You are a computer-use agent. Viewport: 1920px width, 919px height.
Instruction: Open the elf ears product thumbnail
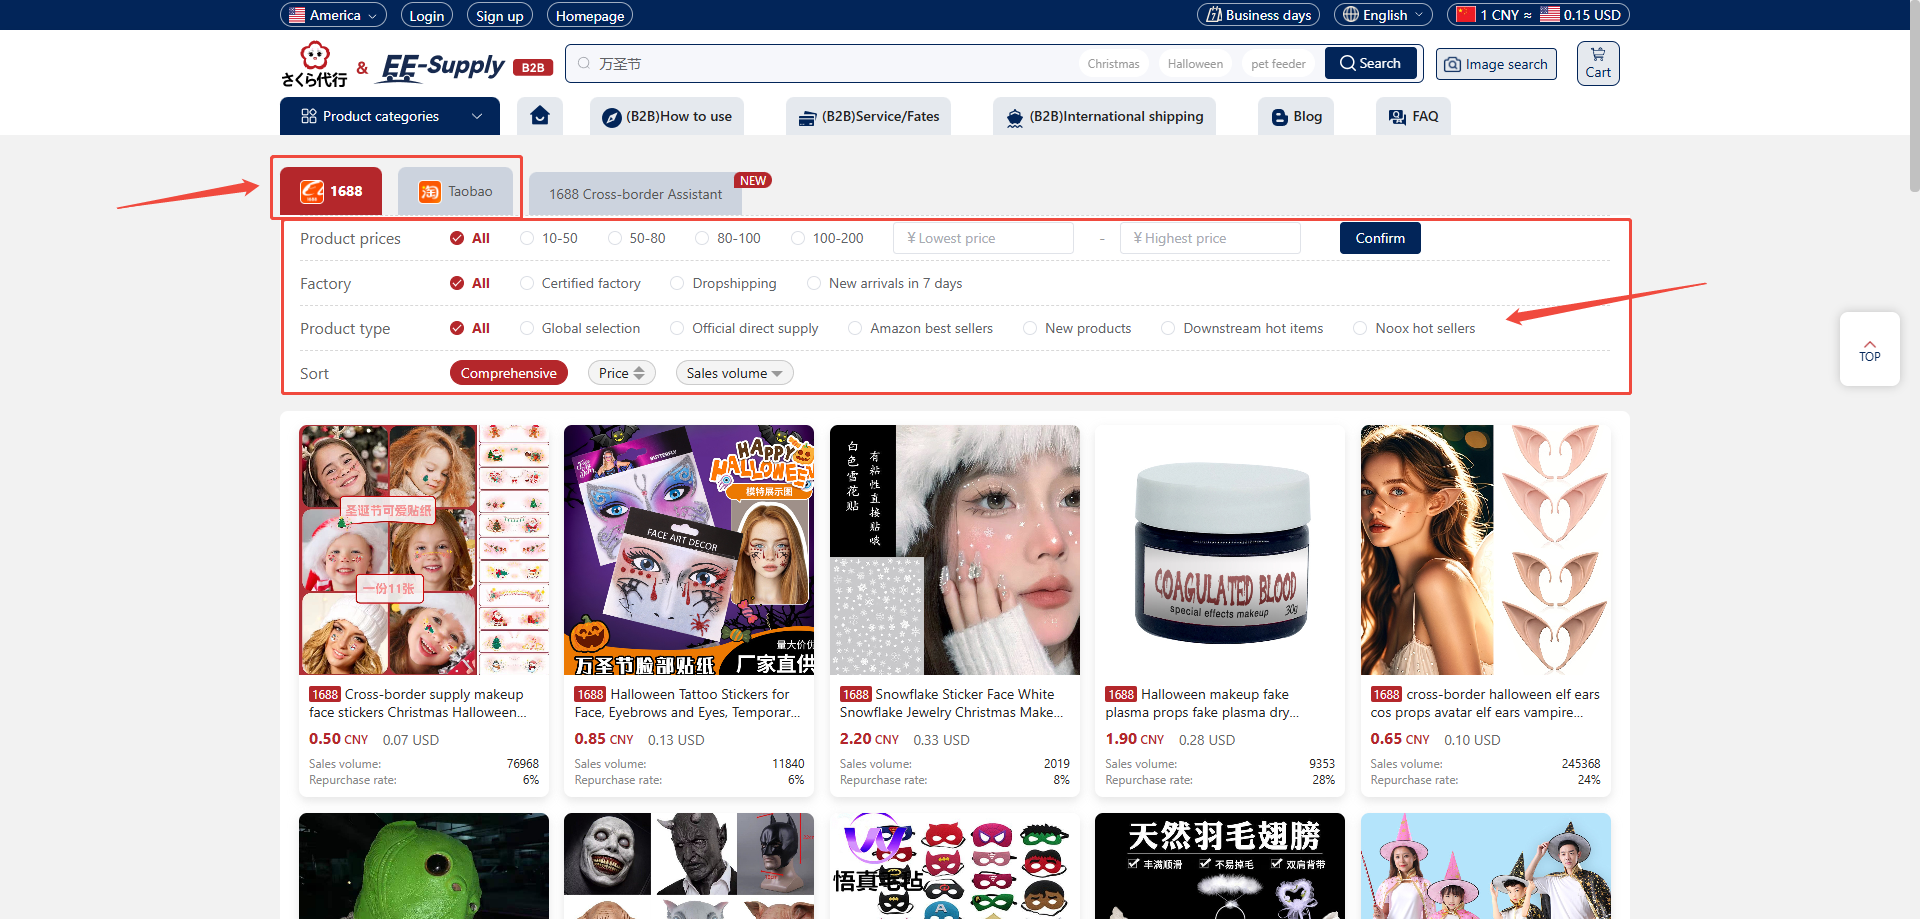coord(1485,550)
